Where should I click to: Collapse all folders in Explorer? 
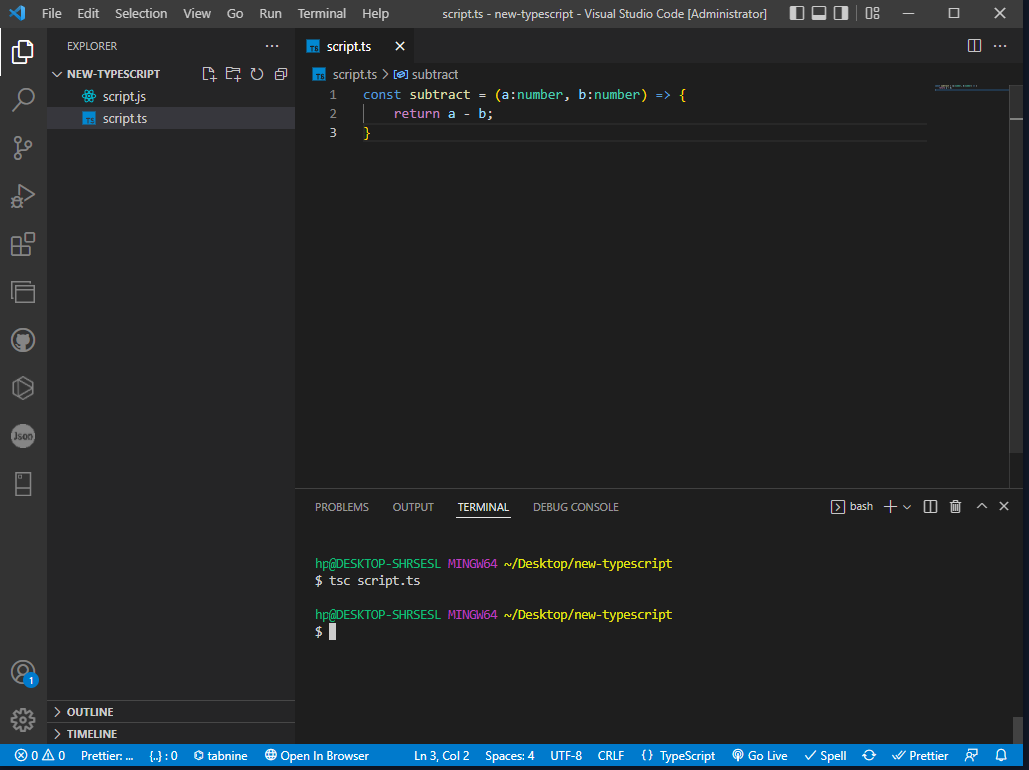tap(281, 74)
